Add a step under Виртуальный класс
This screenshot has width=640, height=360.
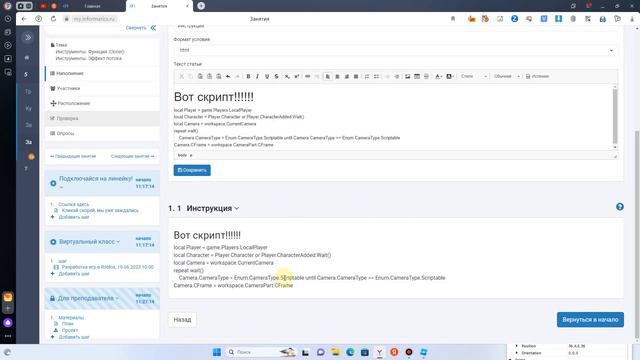(74, 274)
